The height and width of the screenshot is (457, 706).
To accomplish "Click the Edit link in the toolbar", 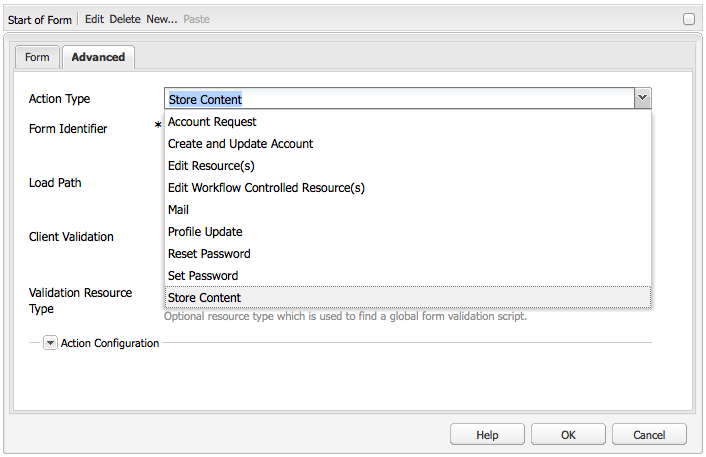I will point(94,19).
